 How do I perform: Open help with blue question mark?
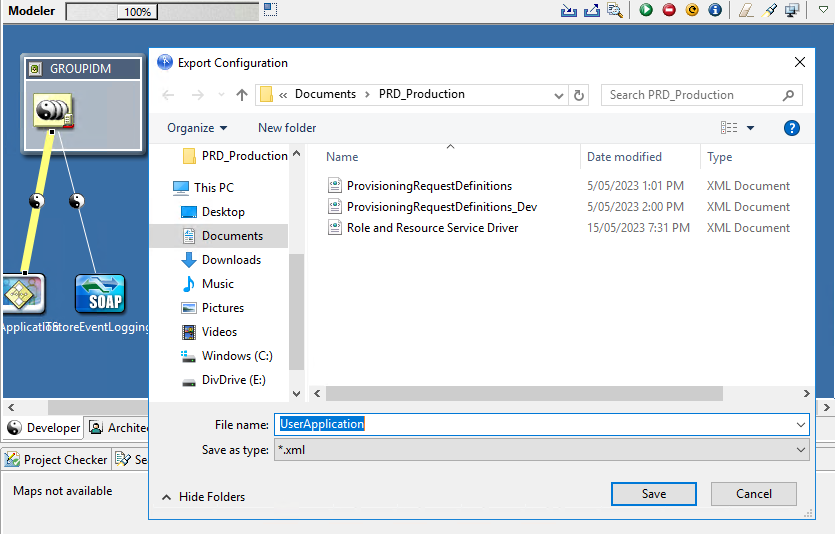(791, 128)
